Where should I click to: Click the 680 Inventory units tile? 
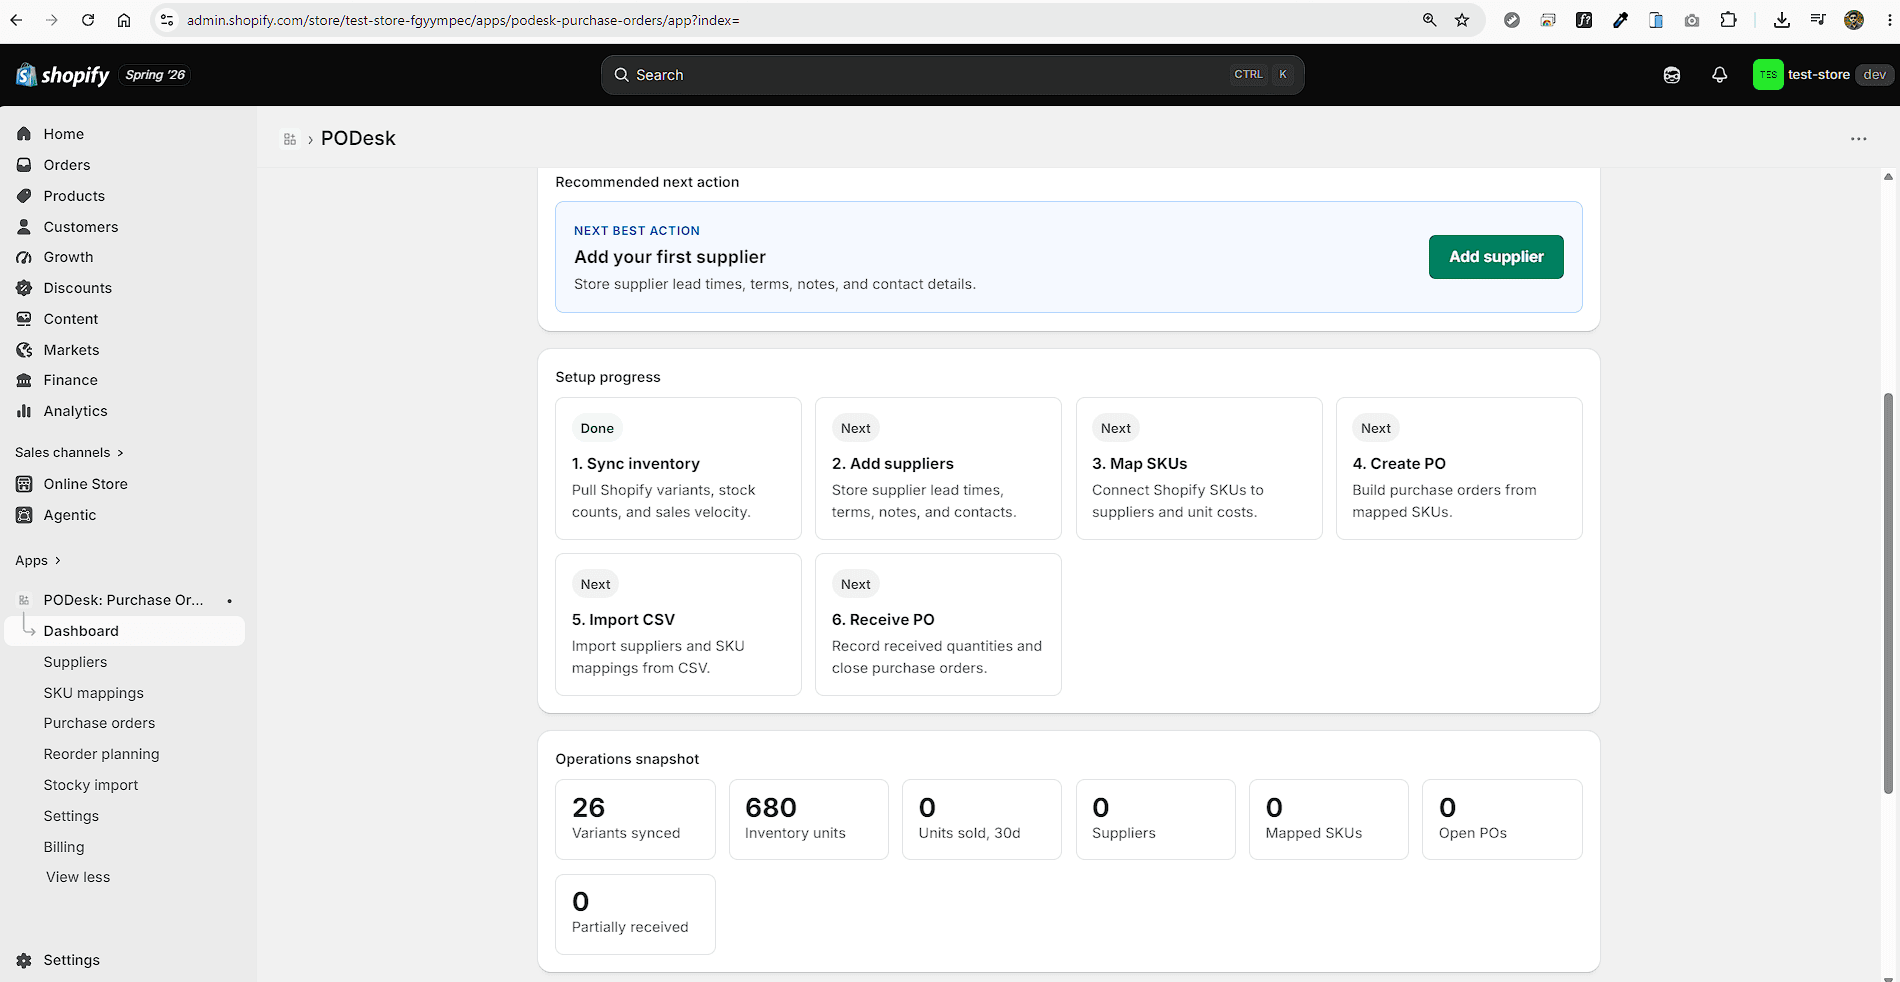[808, 819]
